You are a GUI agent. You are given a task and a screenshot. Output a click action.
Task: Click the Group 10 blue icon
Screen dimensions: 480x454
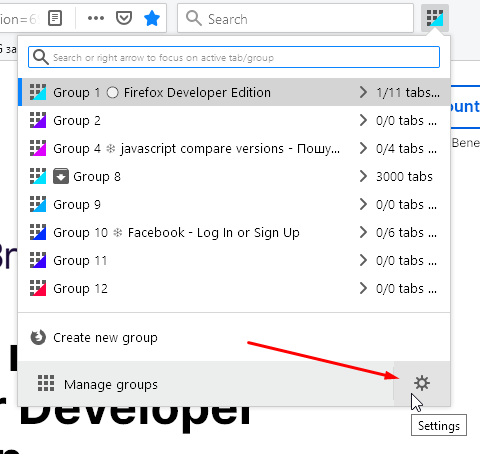38,232
